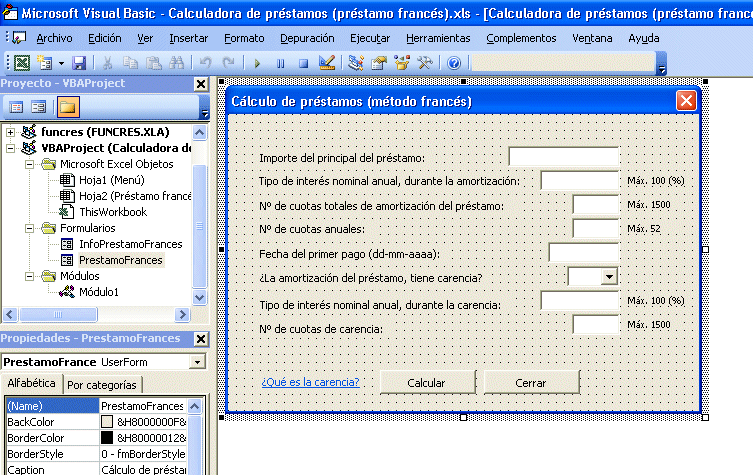
Task: Click the Copy toolbar icon
Action: (x=130, y=63)
